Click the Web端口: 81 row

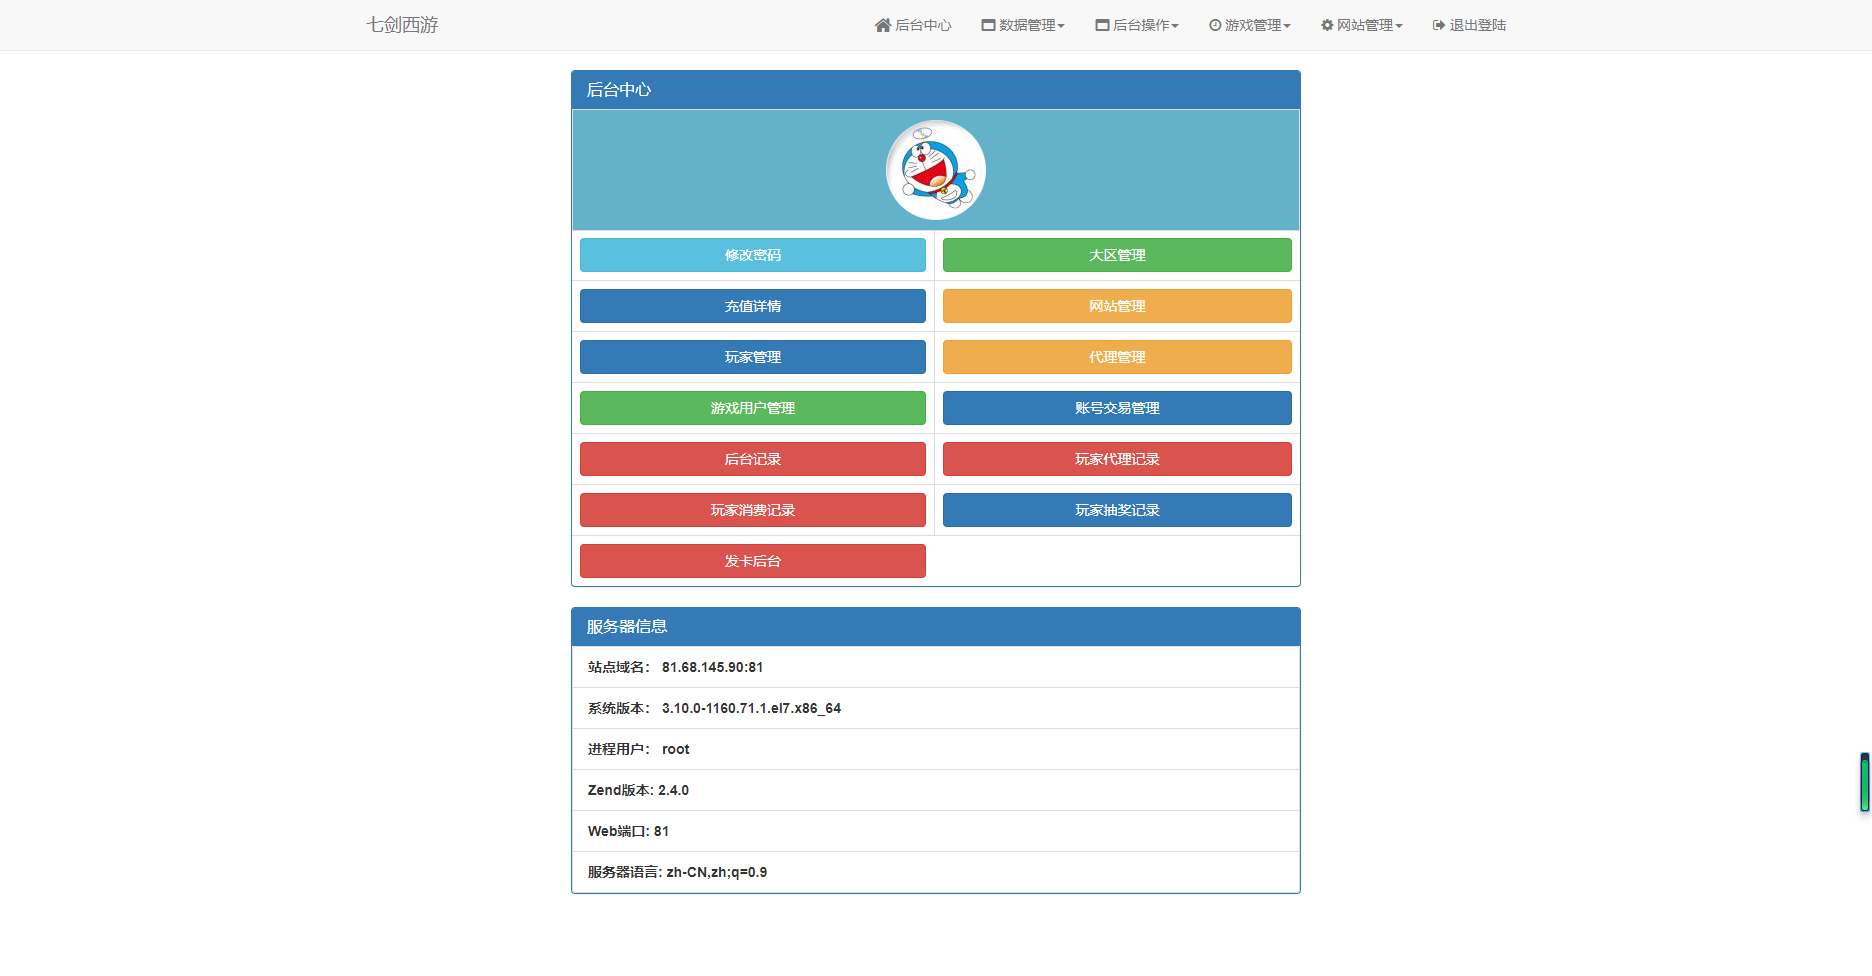click(936, 831)
